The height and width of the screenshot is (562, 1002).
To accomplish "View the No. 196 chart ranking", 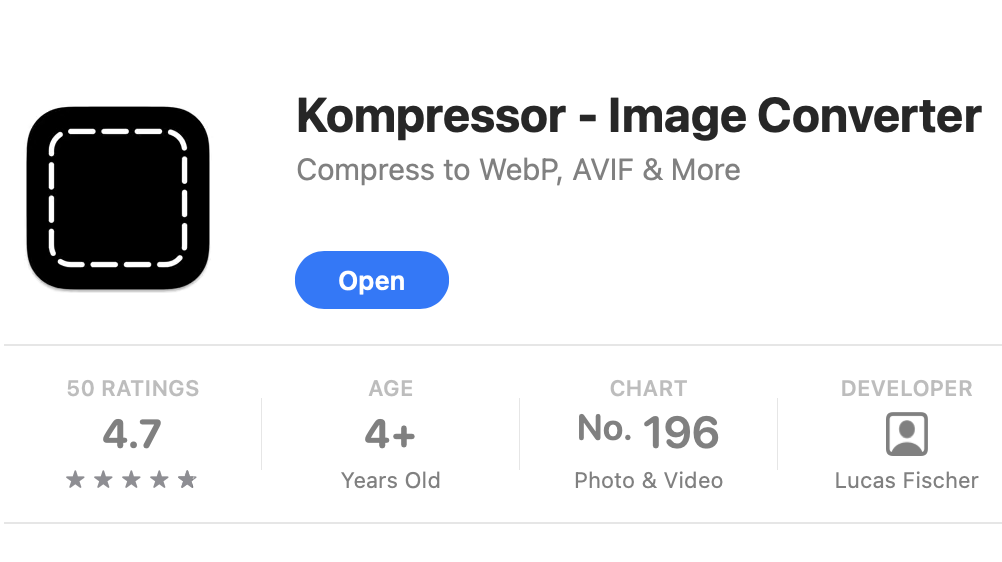I will [648, 433].
